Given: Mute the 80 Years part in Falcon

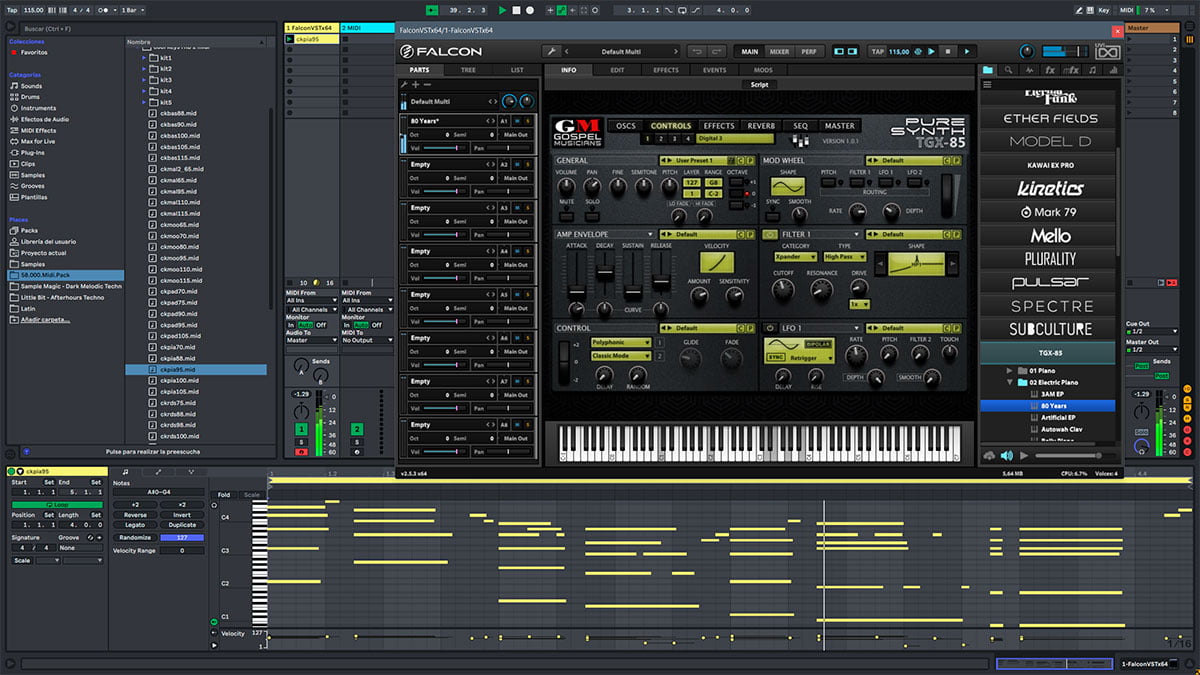Looking at the screenshot, I should [x=518, y=120].
